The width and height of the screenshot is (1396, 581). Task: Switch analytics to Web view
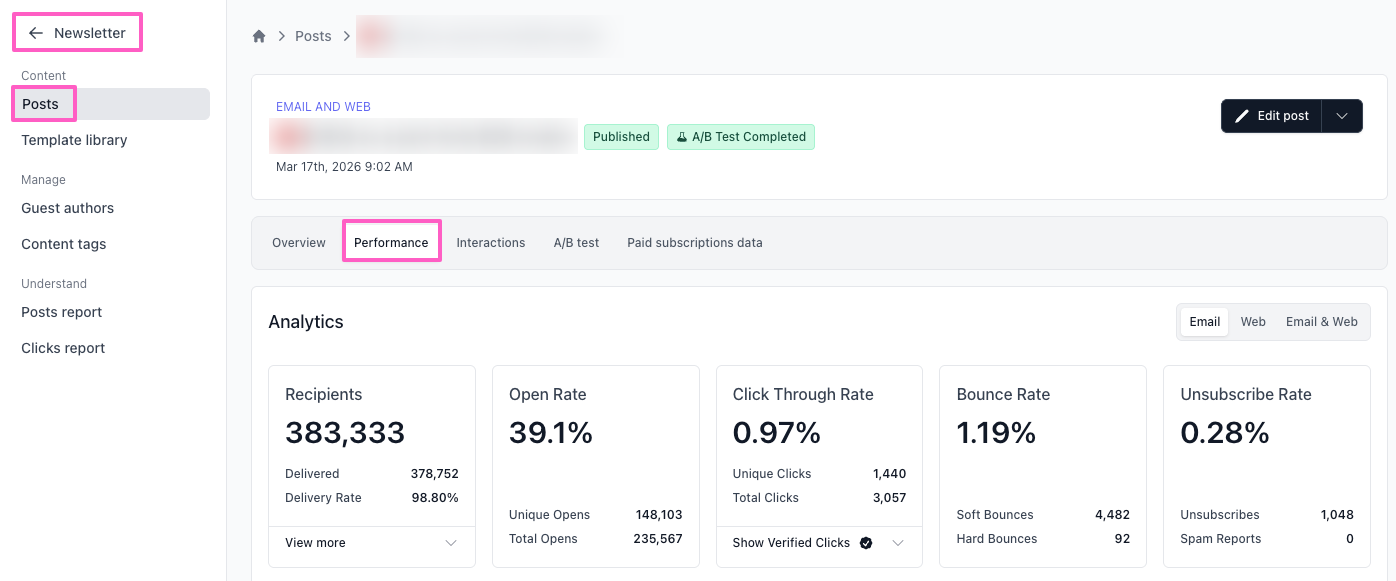tap(1253, 322)
